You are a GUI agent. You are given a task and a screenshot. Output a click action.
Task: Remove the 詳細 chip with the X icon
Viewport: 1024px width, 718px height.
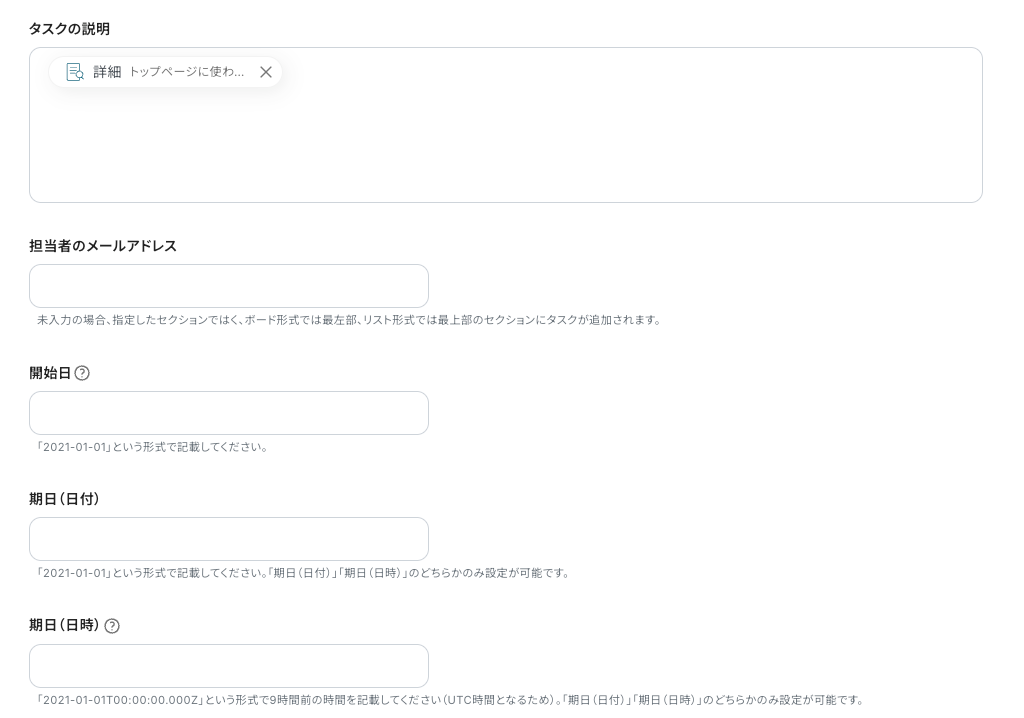(x=266, y=72)
